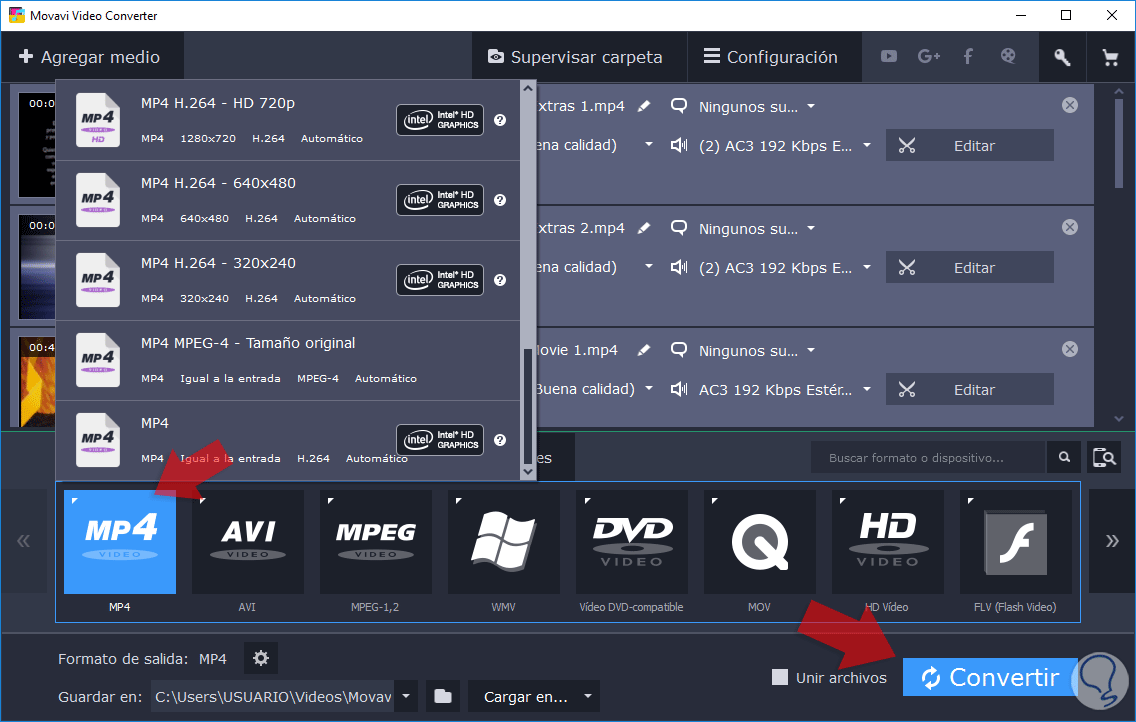Show next formats with right chevron
Screen dimensions: 1136x722
click(x=1111, y=541)
